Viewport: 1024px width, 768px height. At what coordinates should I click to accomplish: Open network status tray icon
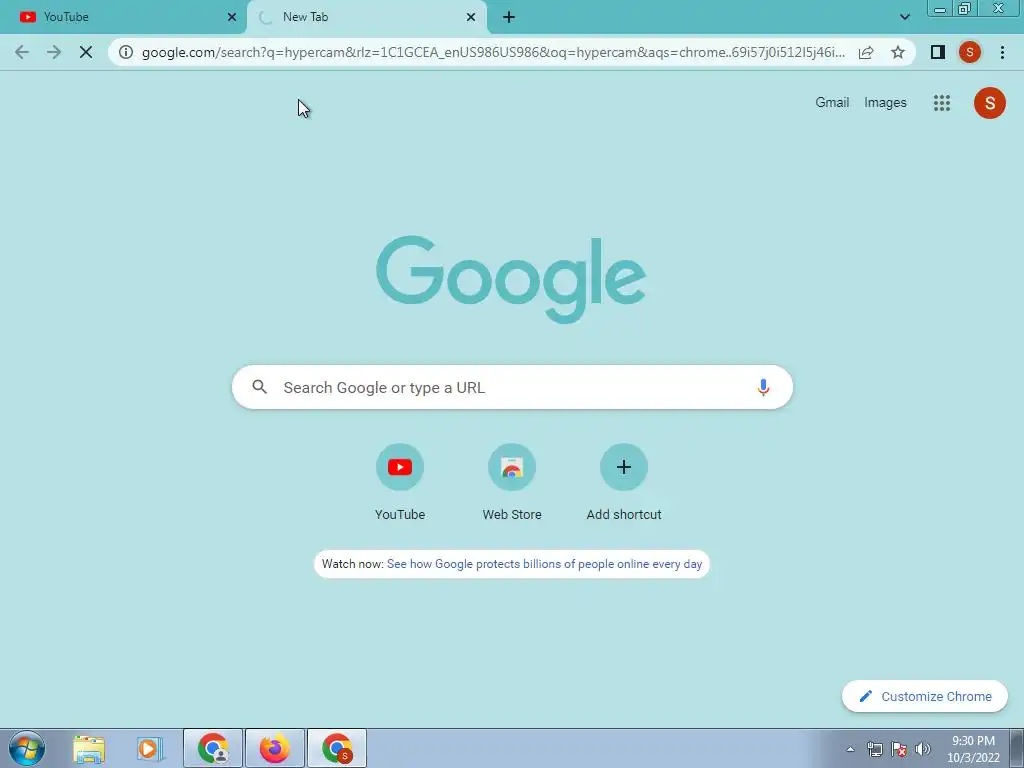[874, 749]
